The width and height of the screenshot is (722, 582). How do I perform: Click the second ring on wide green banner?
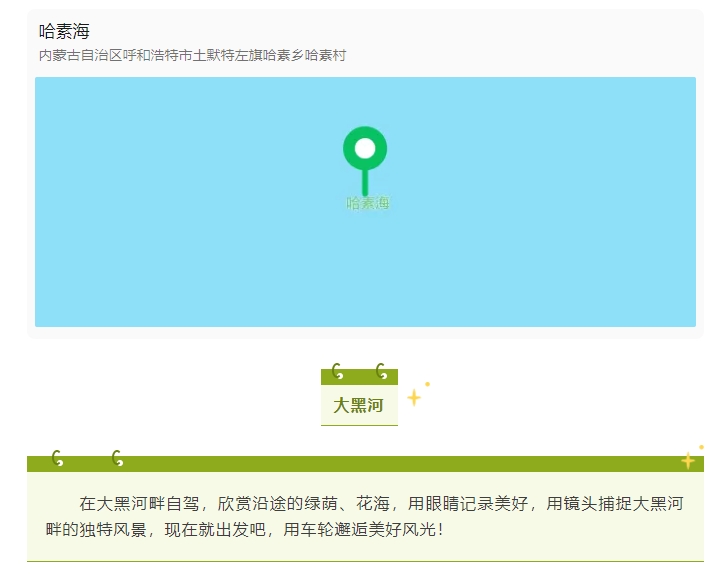coord(117,458)
